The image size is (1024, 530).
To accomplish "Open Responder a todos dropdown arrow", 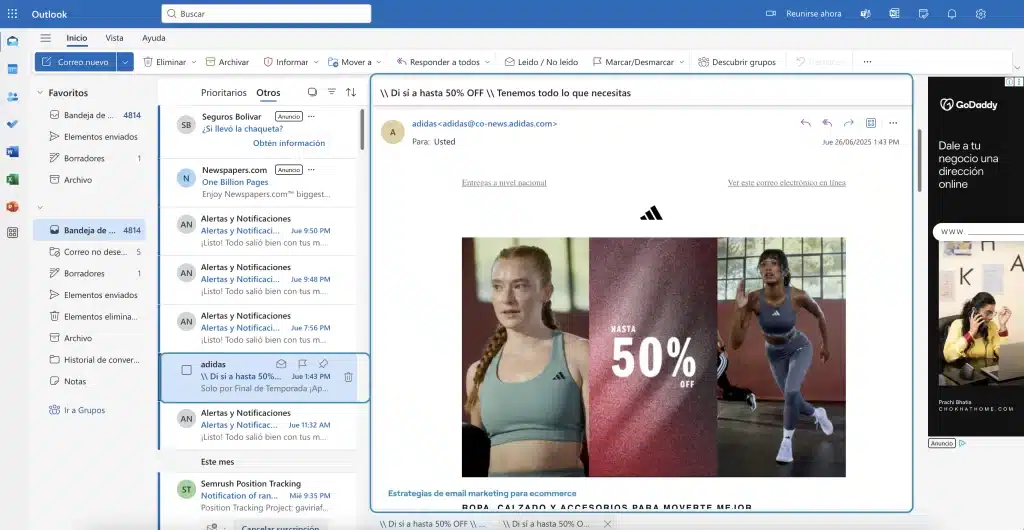I will pos(487,62).
